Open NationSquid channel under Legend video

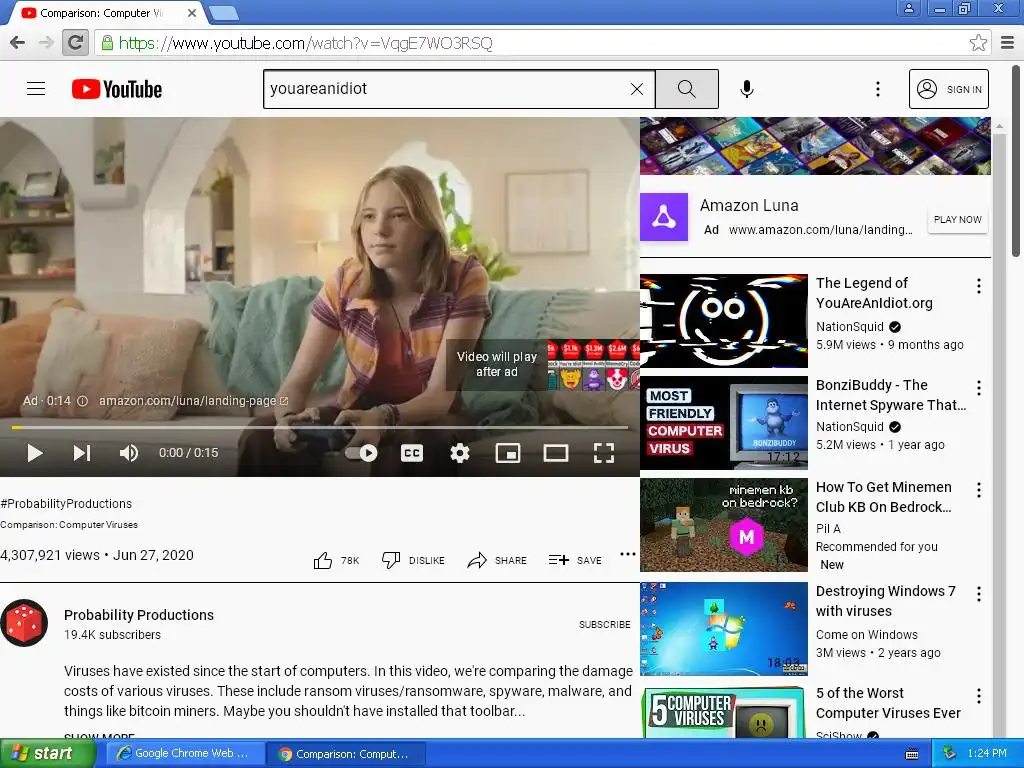[850, 327]
